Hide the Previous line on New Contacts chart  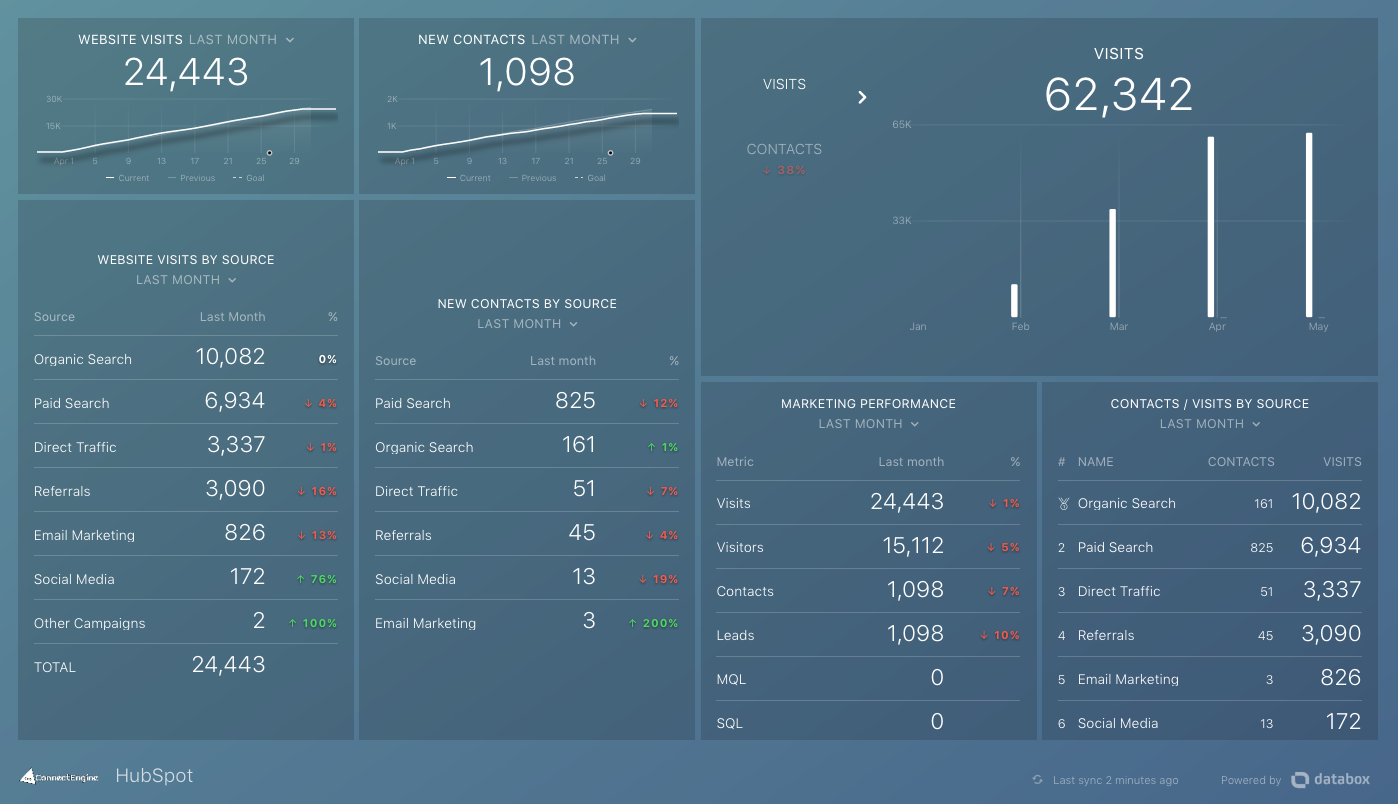click(x=533, y=177)
